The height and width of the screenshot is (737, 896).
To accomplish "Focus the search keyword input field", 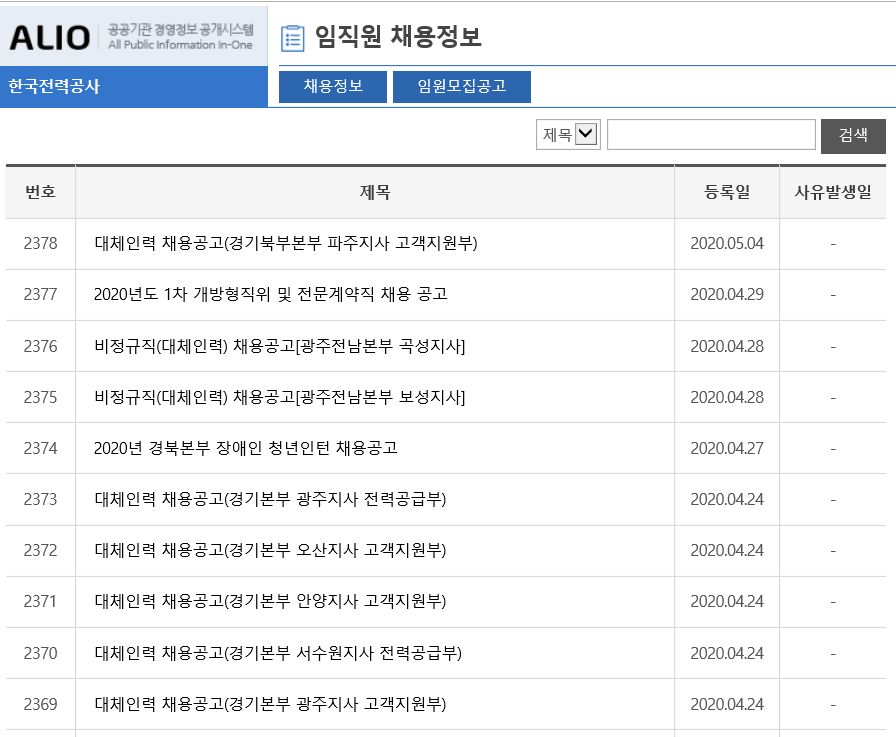I will pos(711,135).
